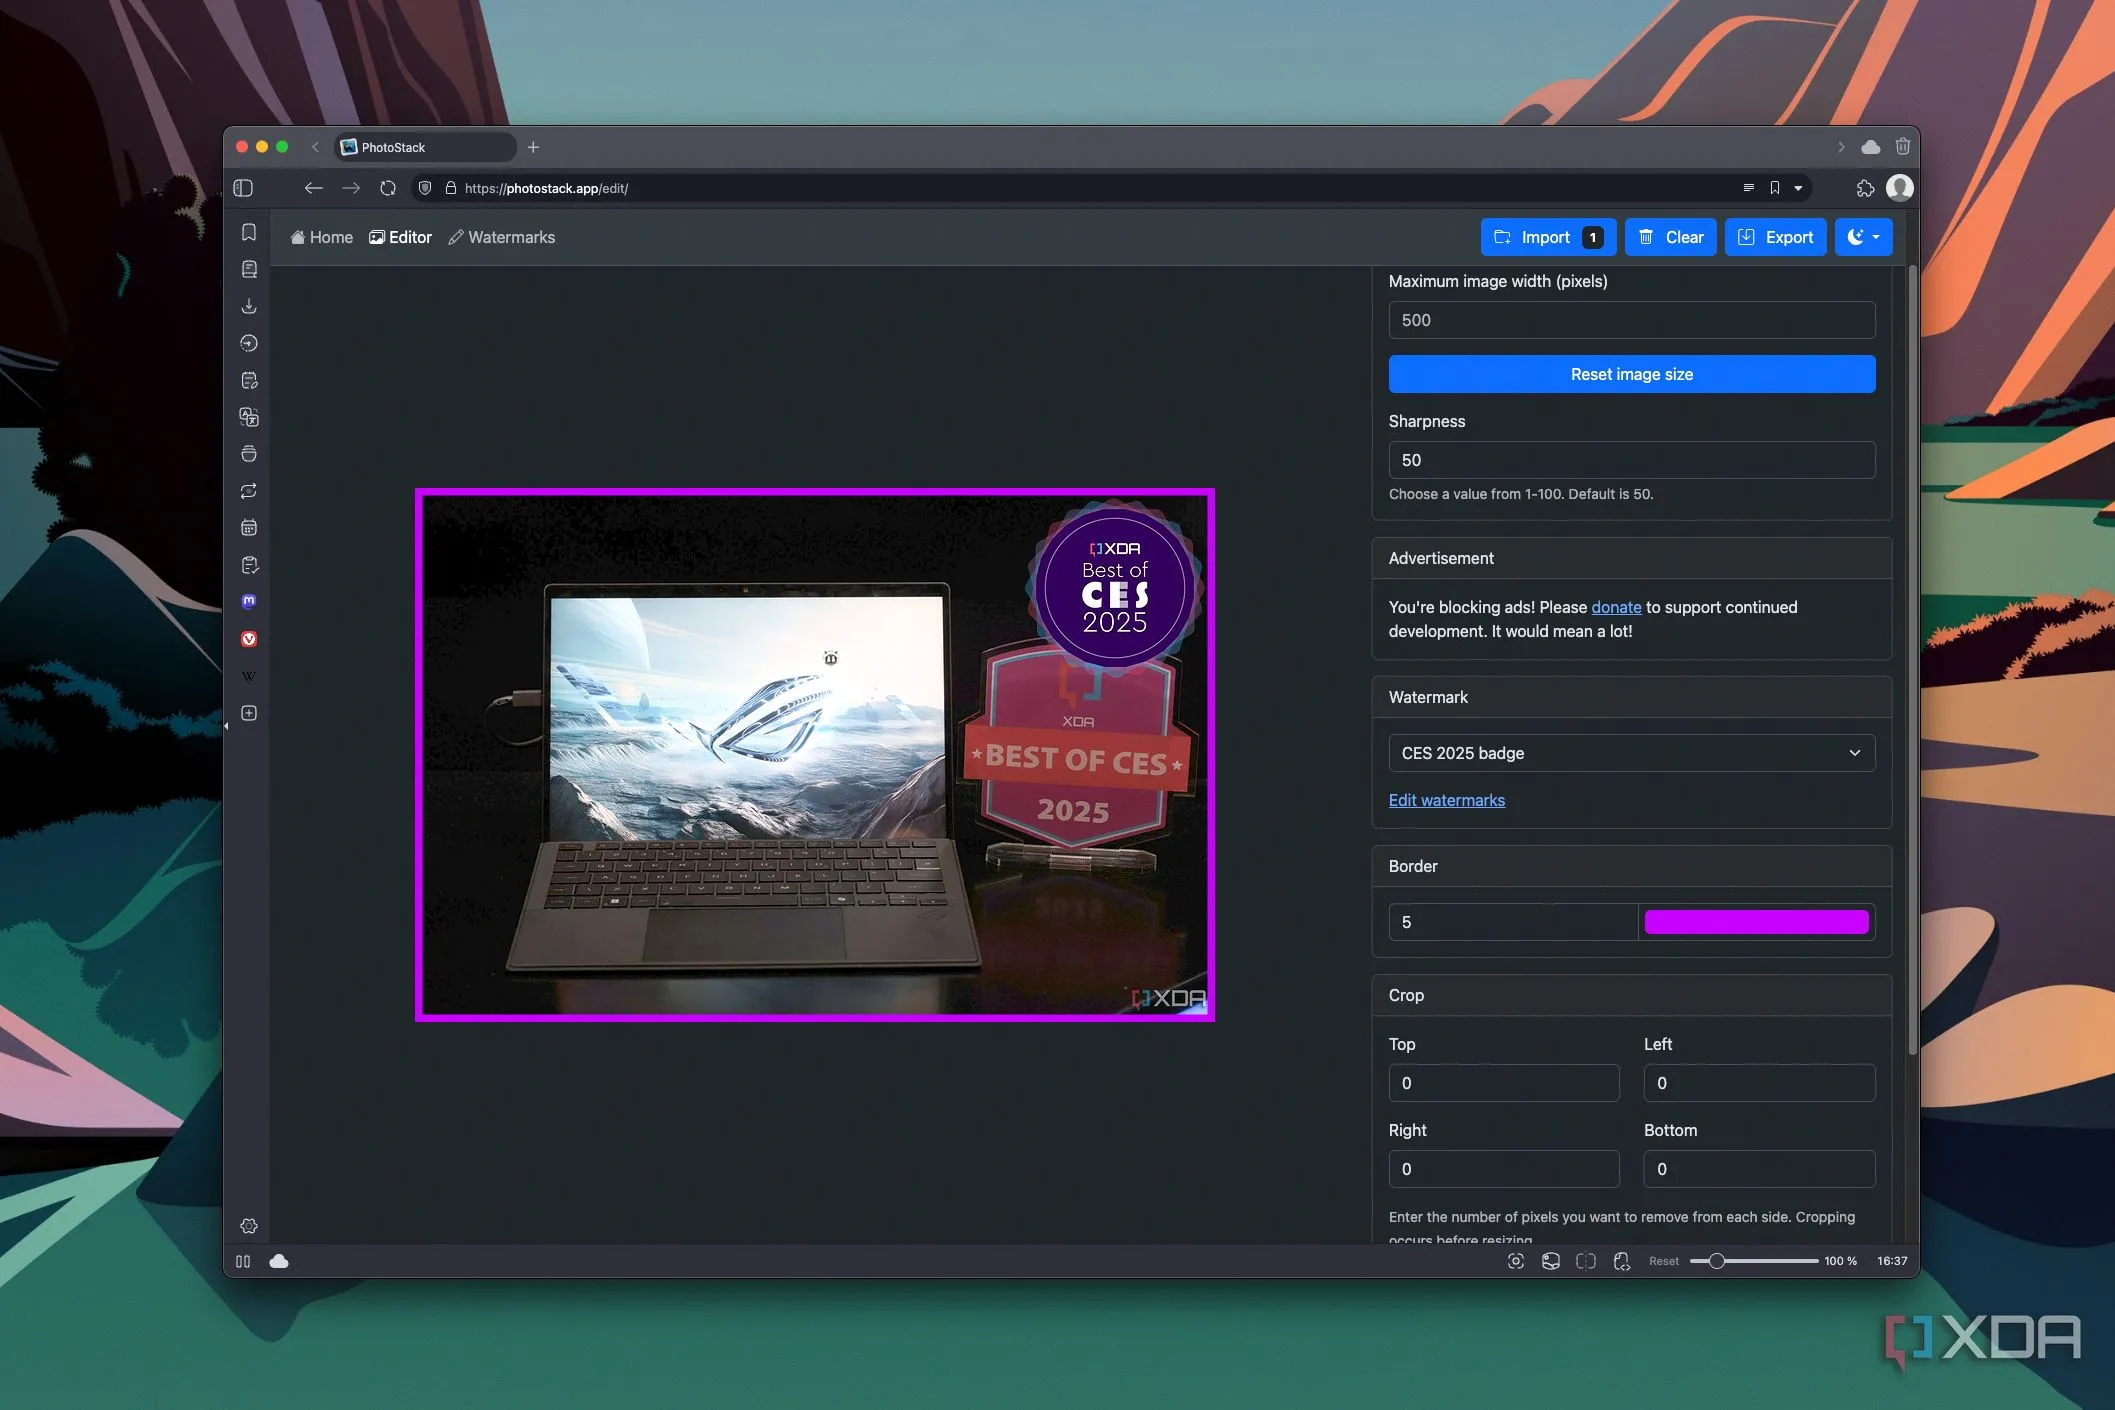The image size is (2115, 1410).
Task: Click the Reset image size button
Action: coord(1631,374)
